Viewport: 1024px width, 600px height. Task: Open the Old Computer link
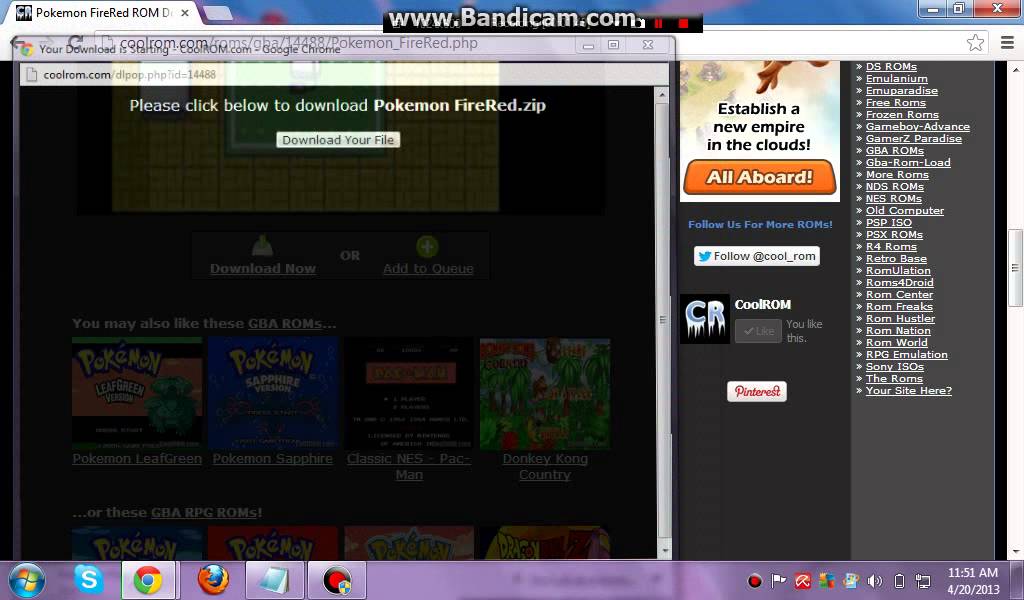[x=904, y=210]
